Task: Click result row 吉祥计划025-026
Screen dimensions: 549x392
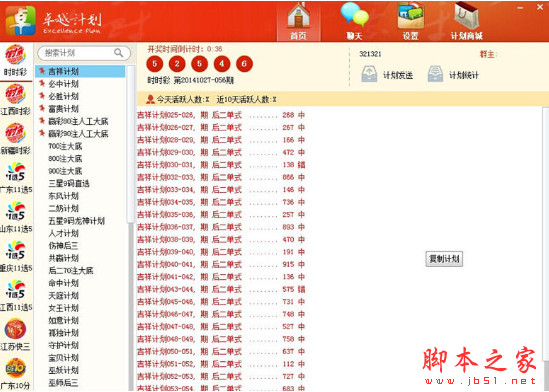Action: tap(221, 115)
